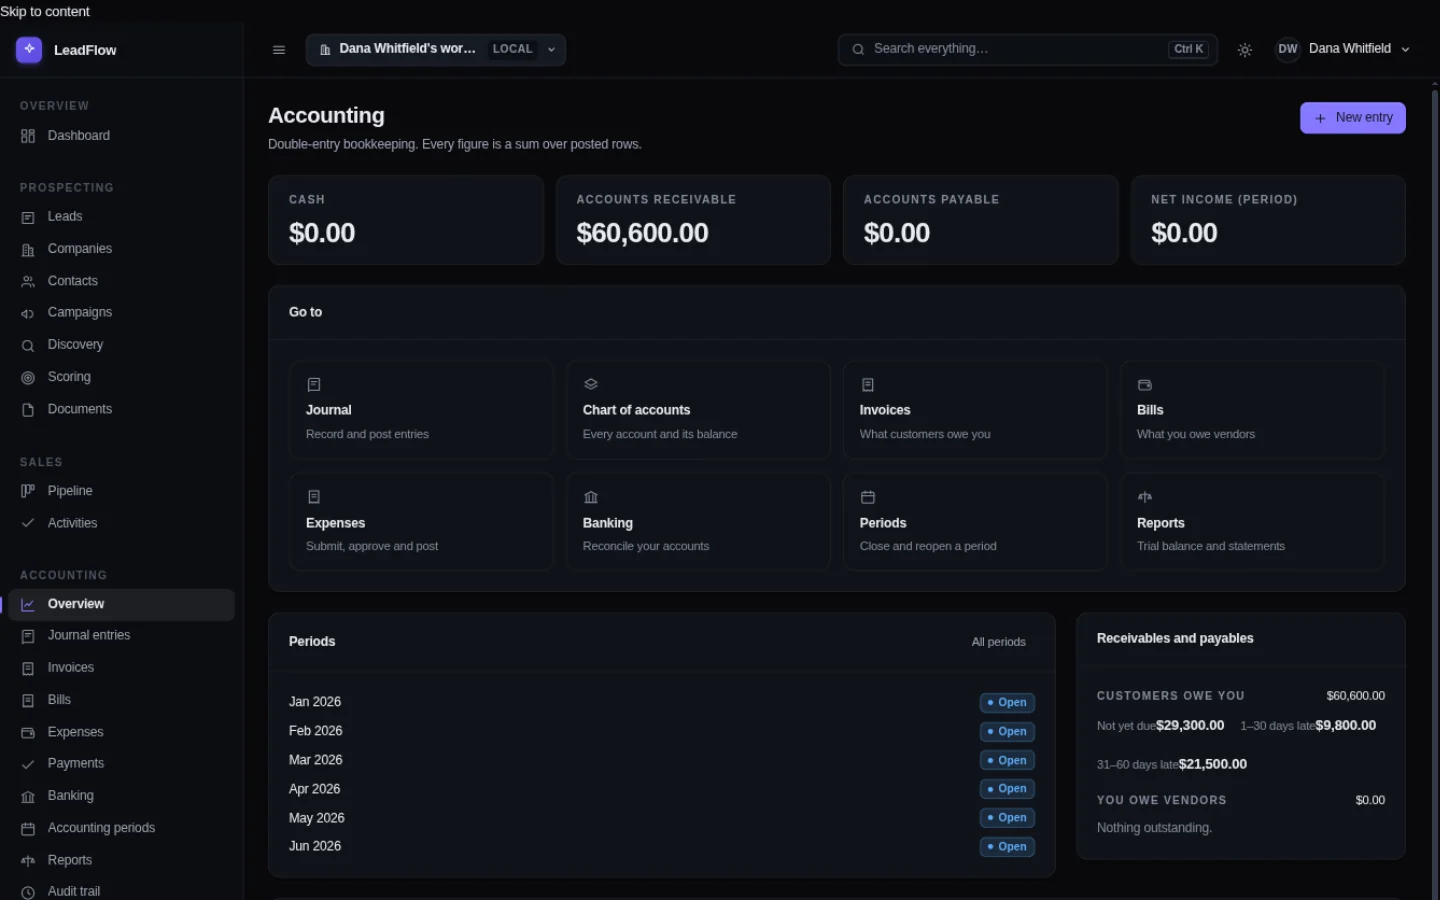This screenshot has height=900, width=1440.
Task: Click the Expenses wallet icon in sidebar
Action: 28,732
